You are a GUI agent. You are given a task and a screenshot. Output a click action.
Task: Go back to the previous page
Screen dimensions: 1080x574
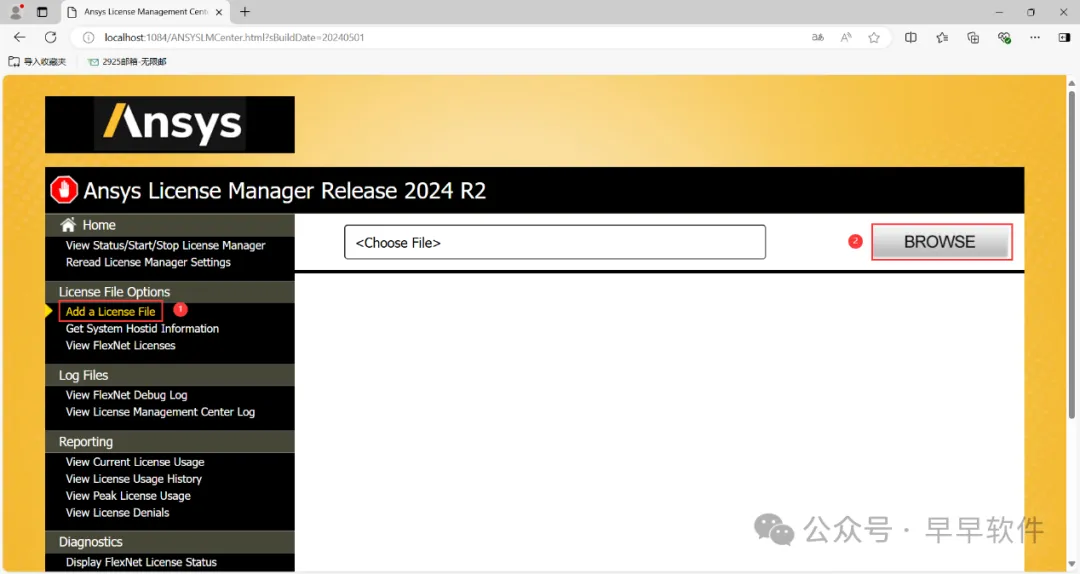(19, 37)
